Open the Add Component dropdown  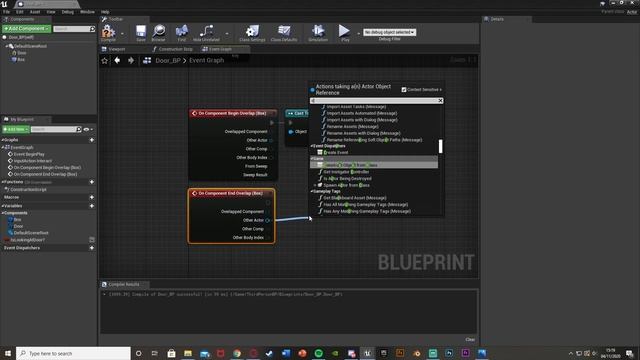click(26, 29)
